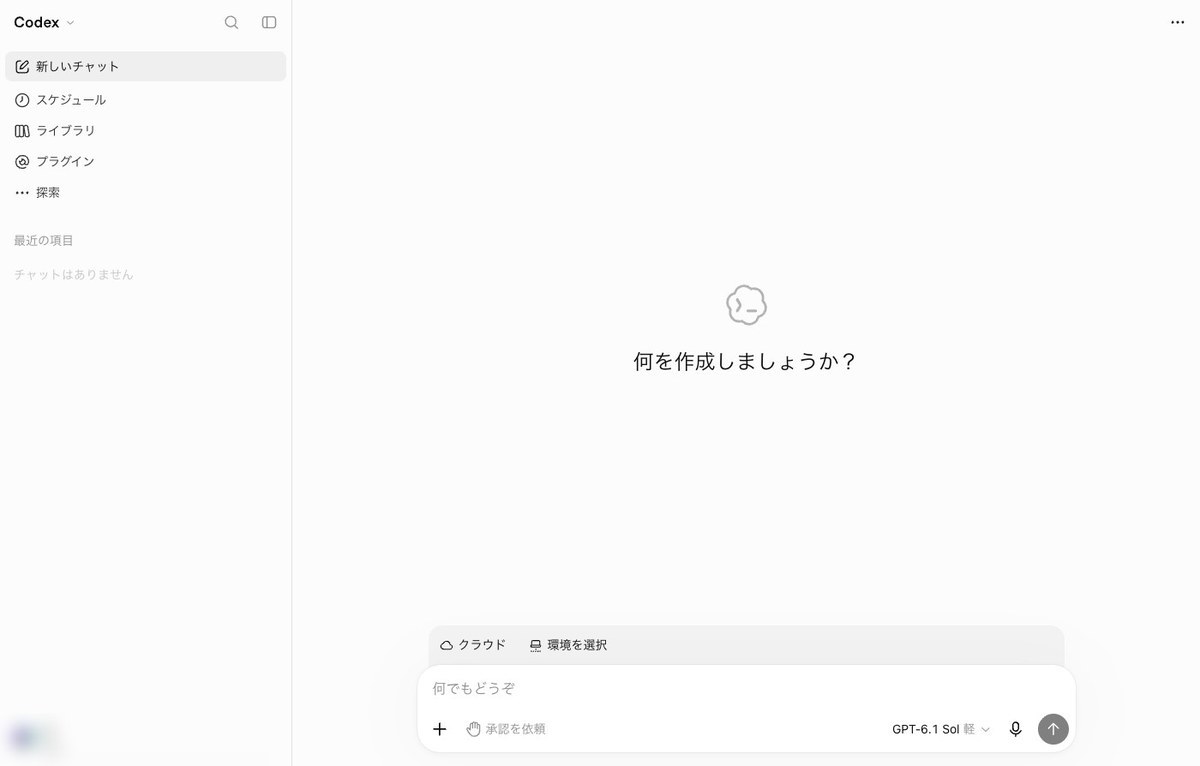Image resolution: width=1200 pixels, height=766 pixels.
Task: Click the search magnifier icon
Action: coord(231,22)
